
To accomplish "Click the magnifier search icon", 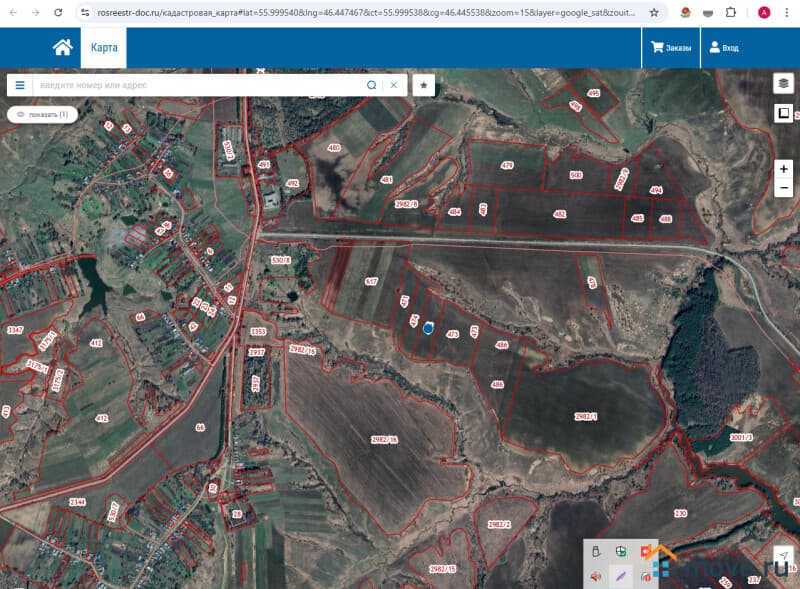I will tap(372, 85).
